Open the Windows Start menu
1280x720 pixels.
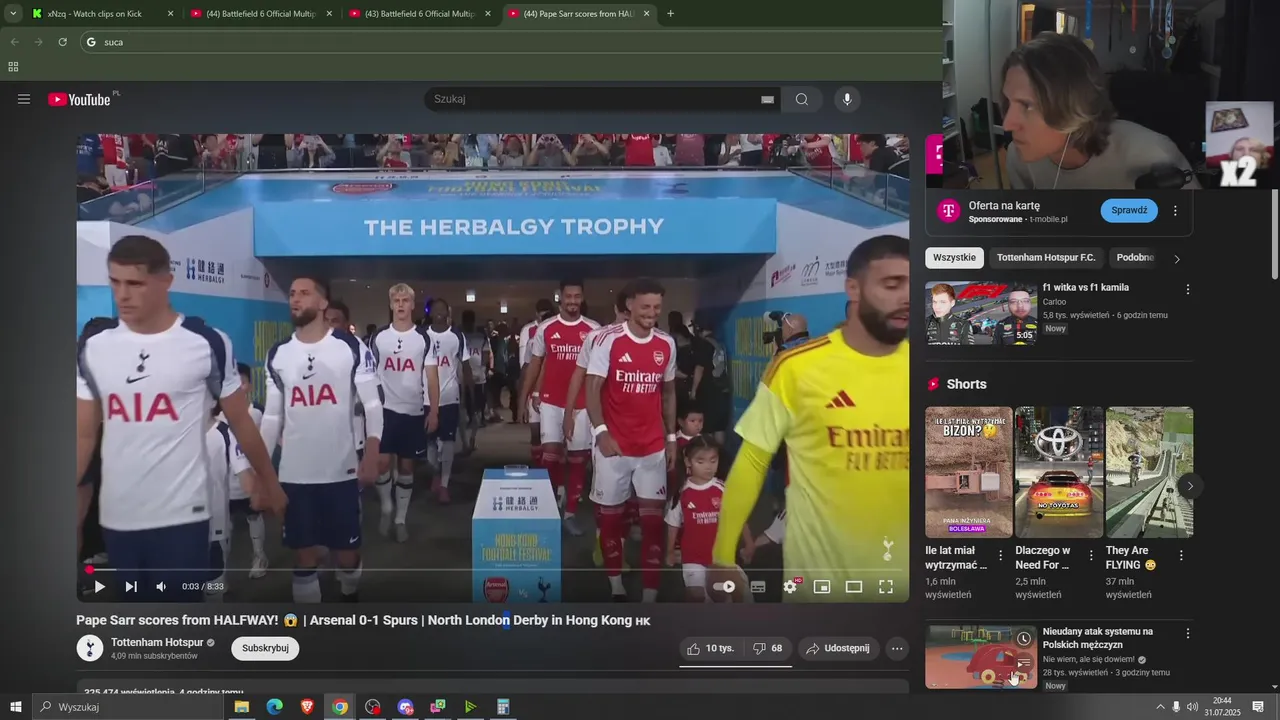click(15, 707)
